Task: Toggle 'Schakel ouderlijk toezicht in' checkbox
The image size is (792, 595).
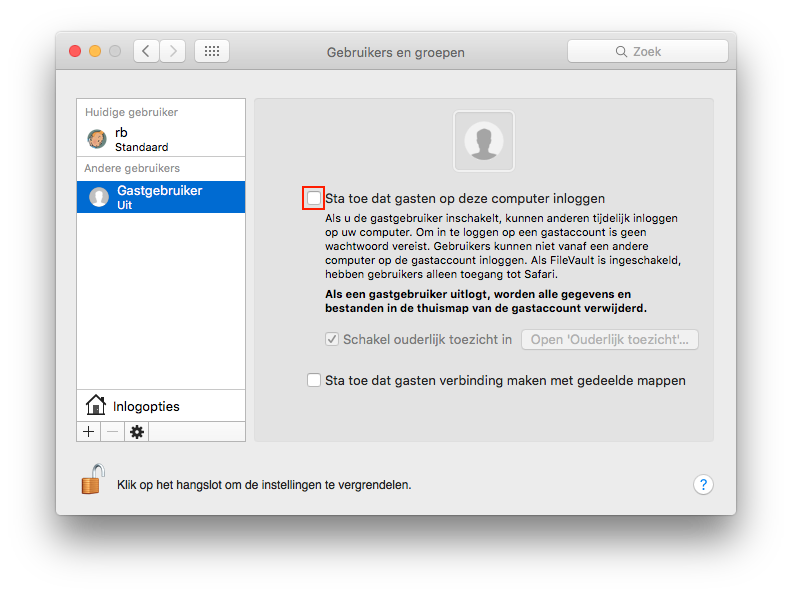Action: (x=332, y=339)
